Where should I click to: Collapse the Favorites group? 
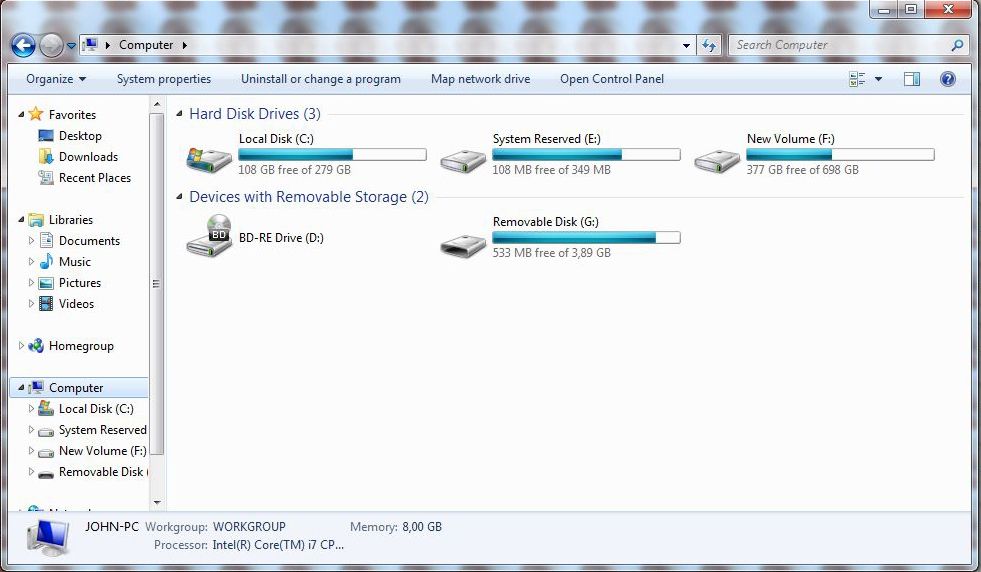pyautogui.click(x=21, y=115)
